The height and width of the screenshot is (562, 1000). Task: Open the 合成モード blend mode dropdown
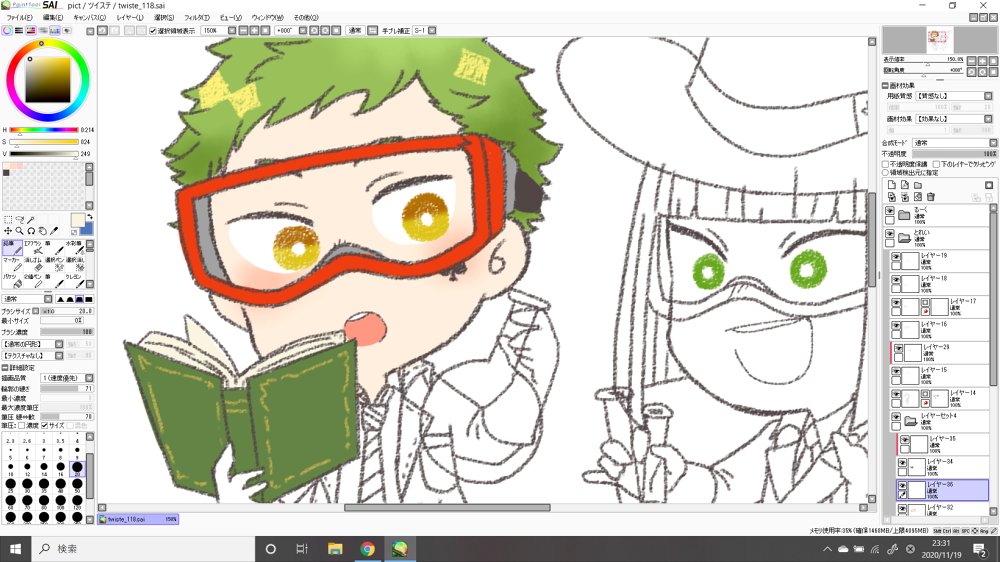click(992, 143)
